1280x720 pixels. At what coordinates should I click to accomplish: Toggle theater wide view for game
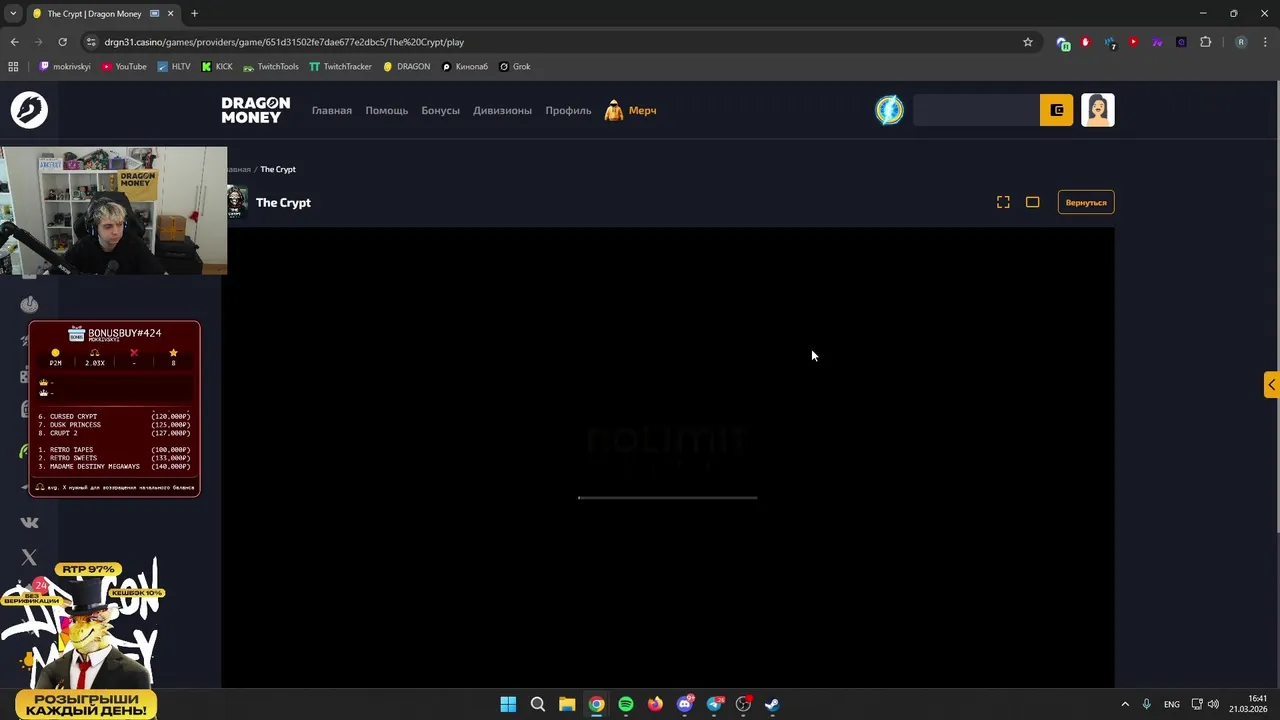[x=1032, y=202]
